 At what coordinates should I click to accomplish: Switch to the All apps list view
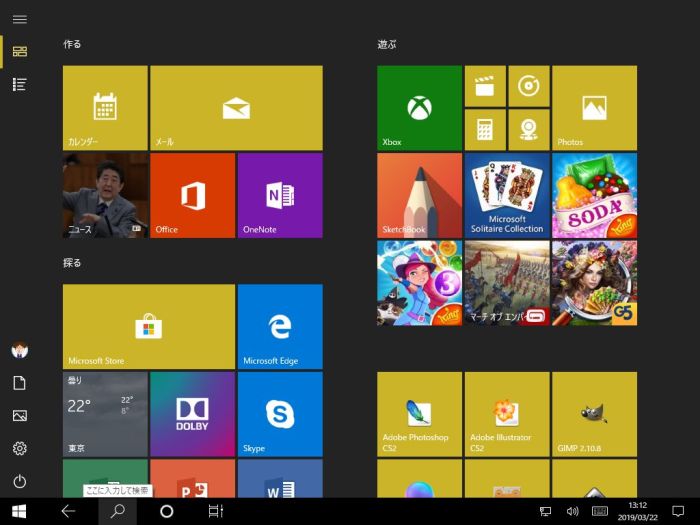click(x=19, y=85)
